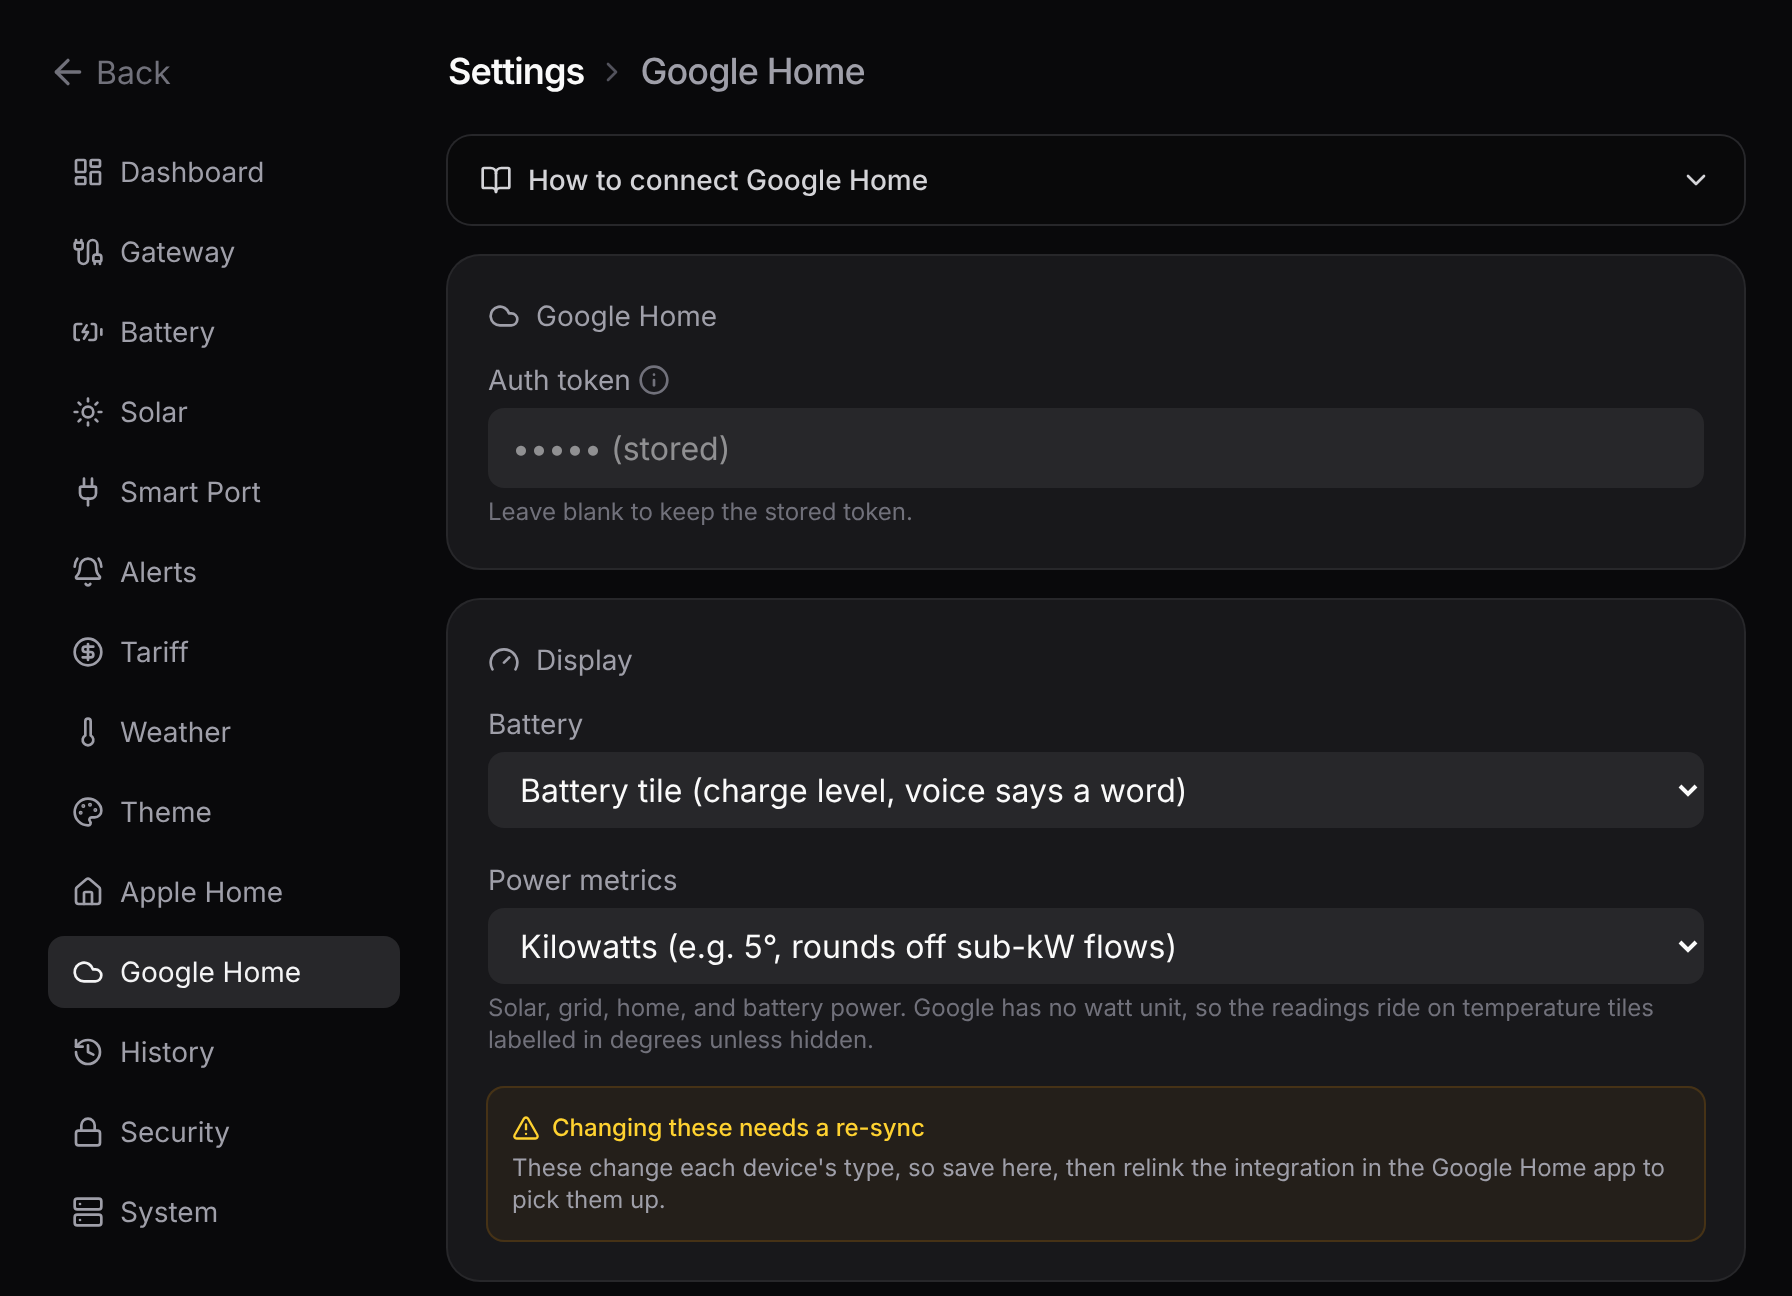Click the Apple Home house icon

(88, 892)
